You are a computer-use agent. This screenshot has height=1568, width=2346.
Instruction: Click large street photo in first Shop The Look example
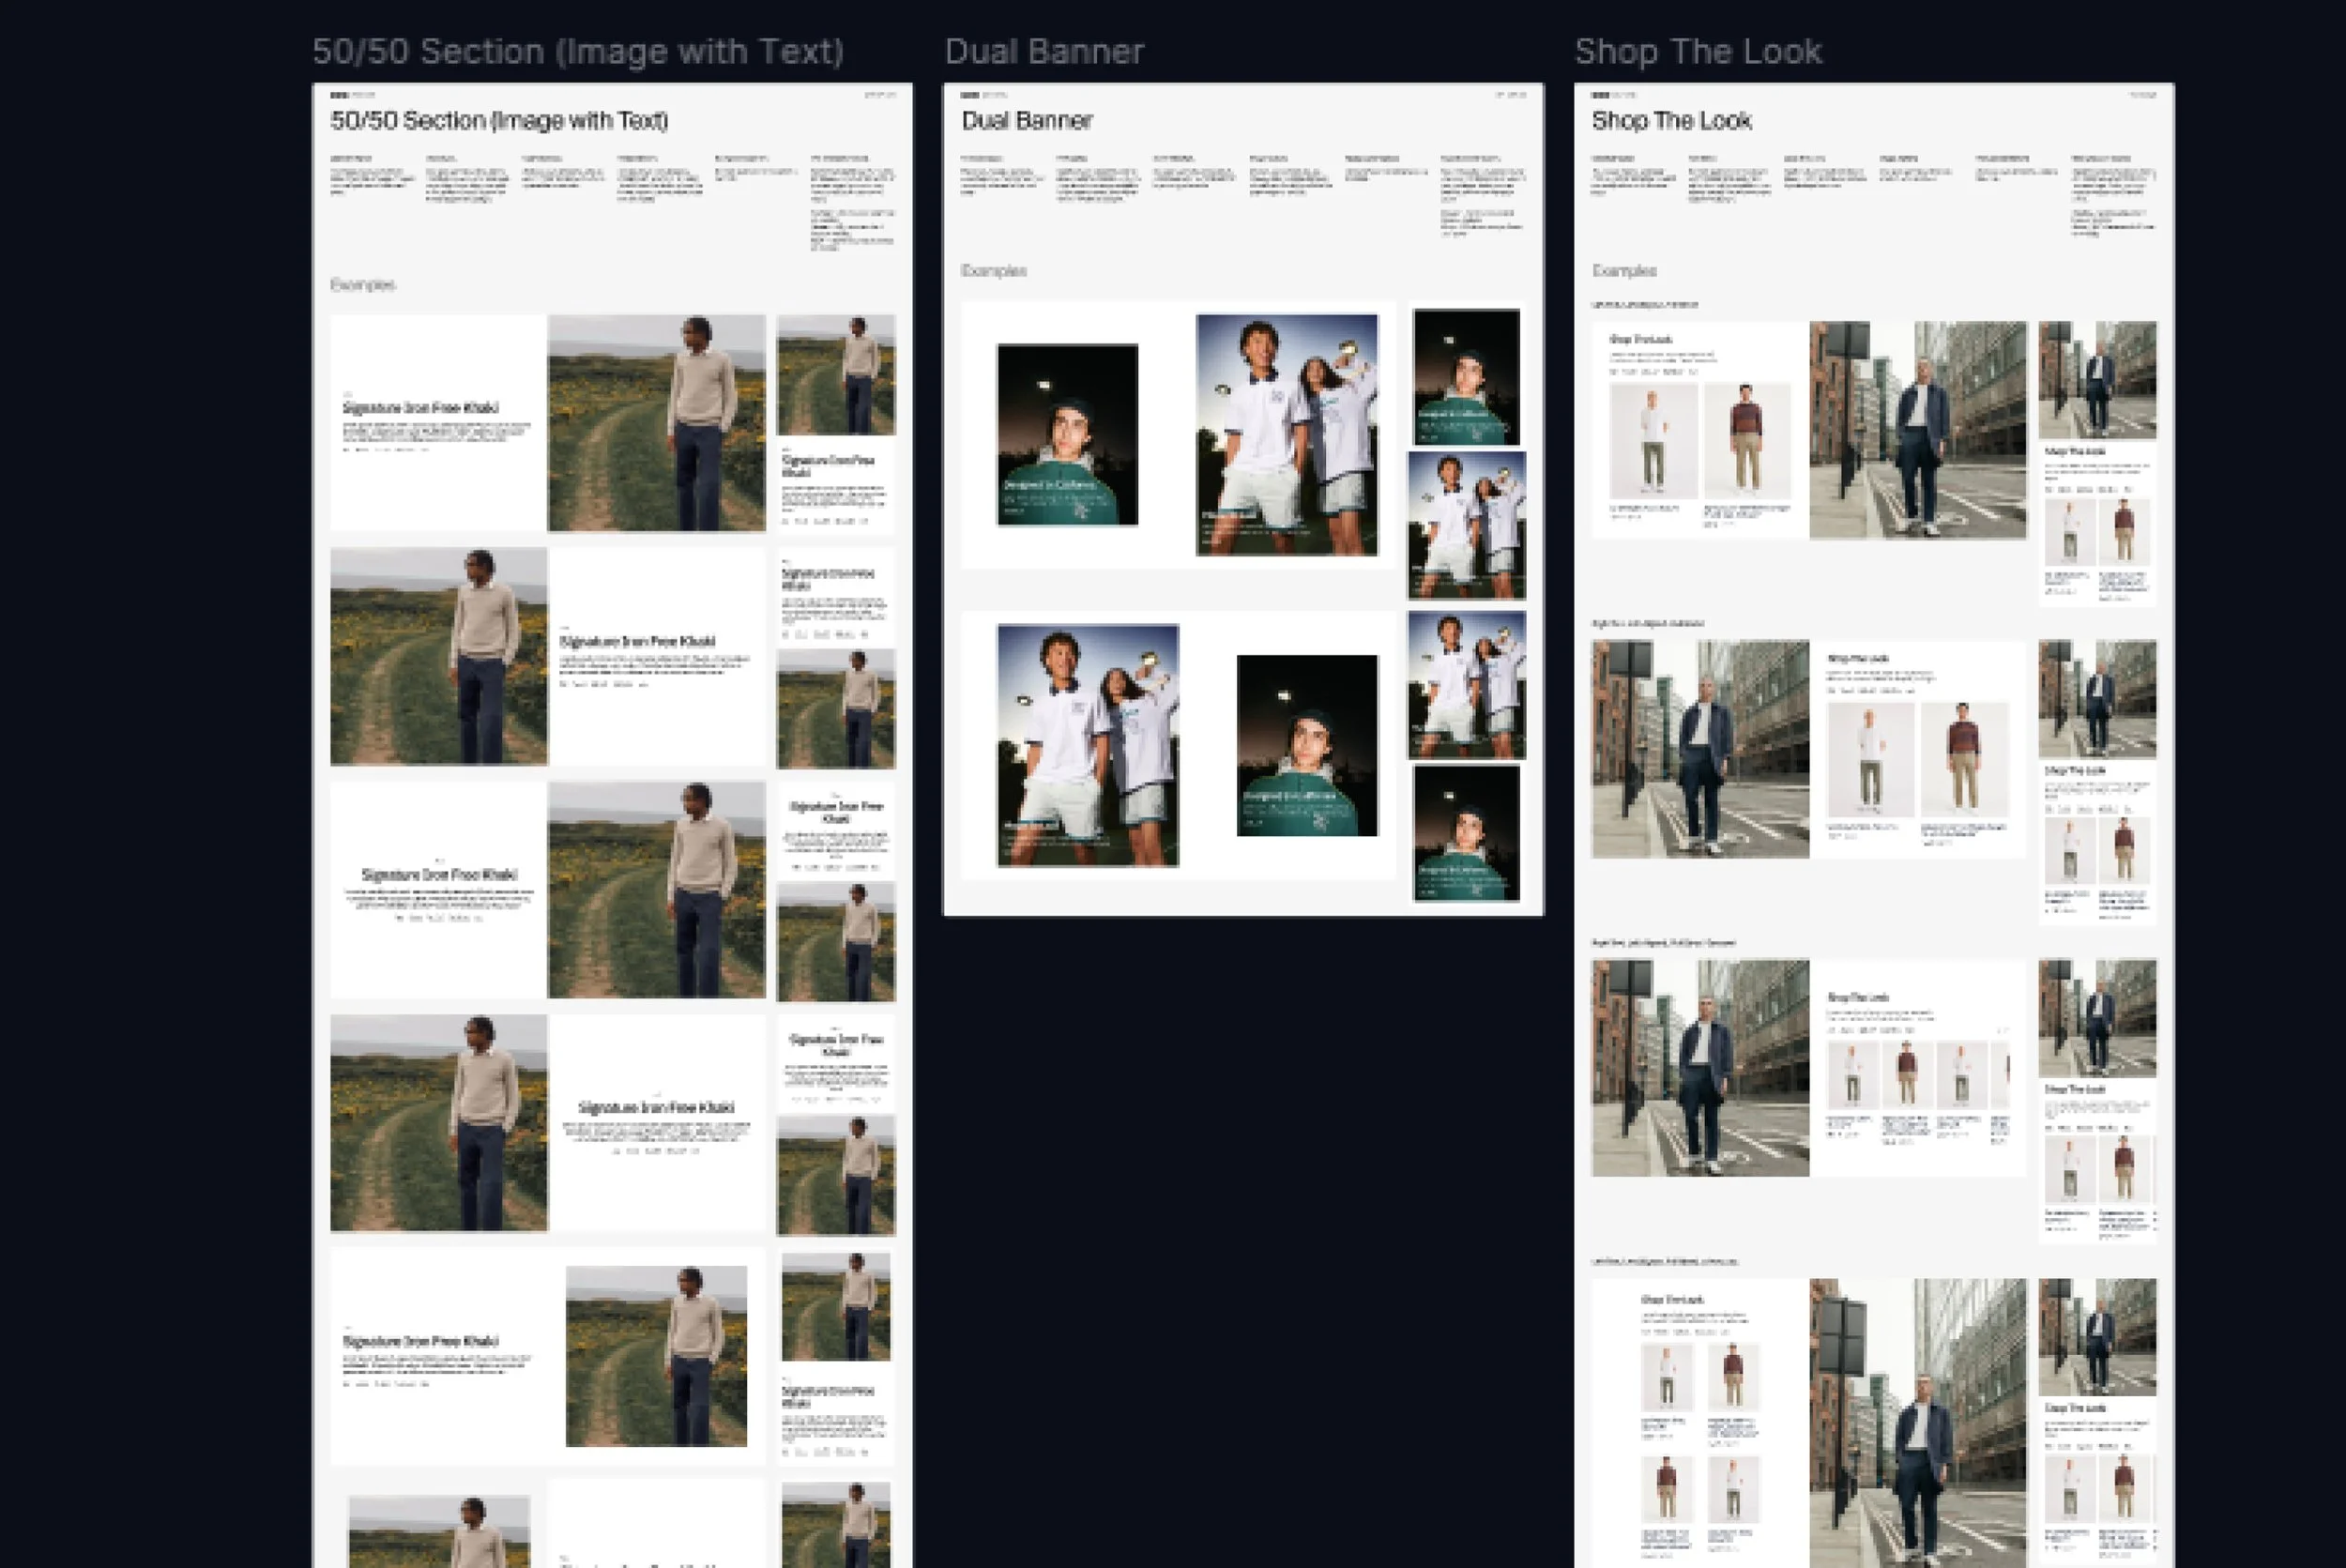[1917, 430]
